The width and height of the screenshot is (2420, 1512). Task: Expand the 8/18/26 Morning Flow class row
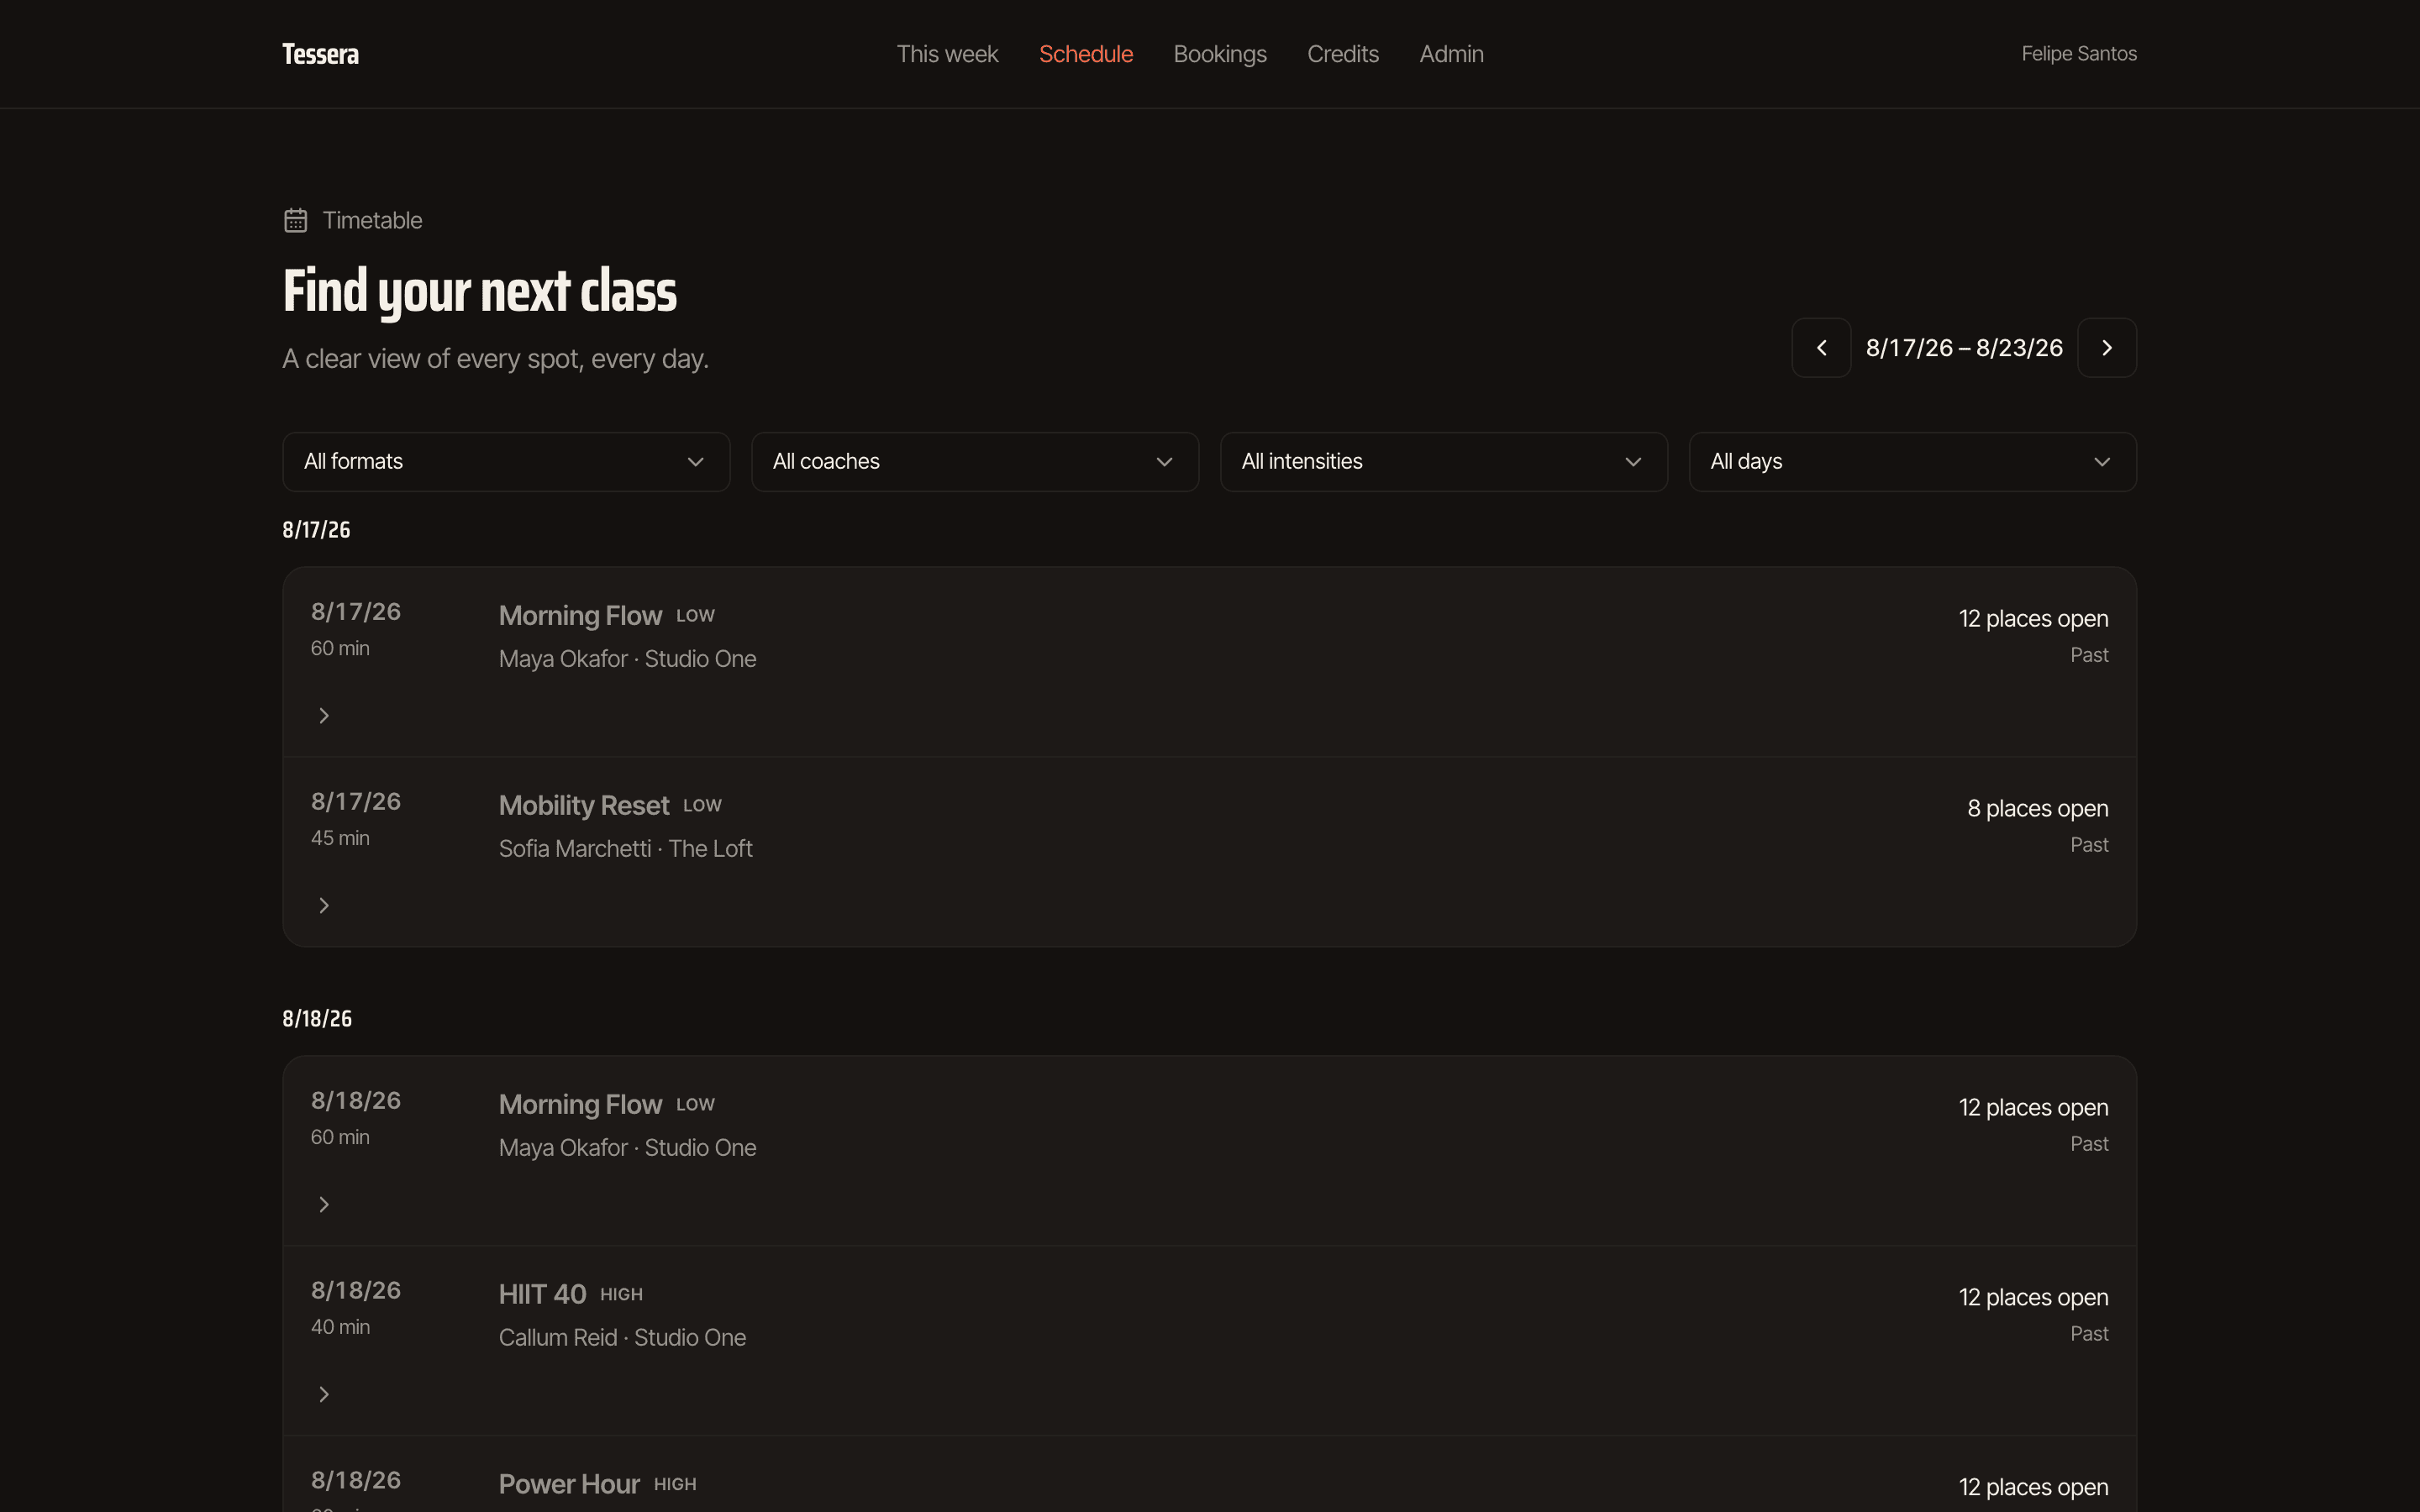coord(324,1204)
